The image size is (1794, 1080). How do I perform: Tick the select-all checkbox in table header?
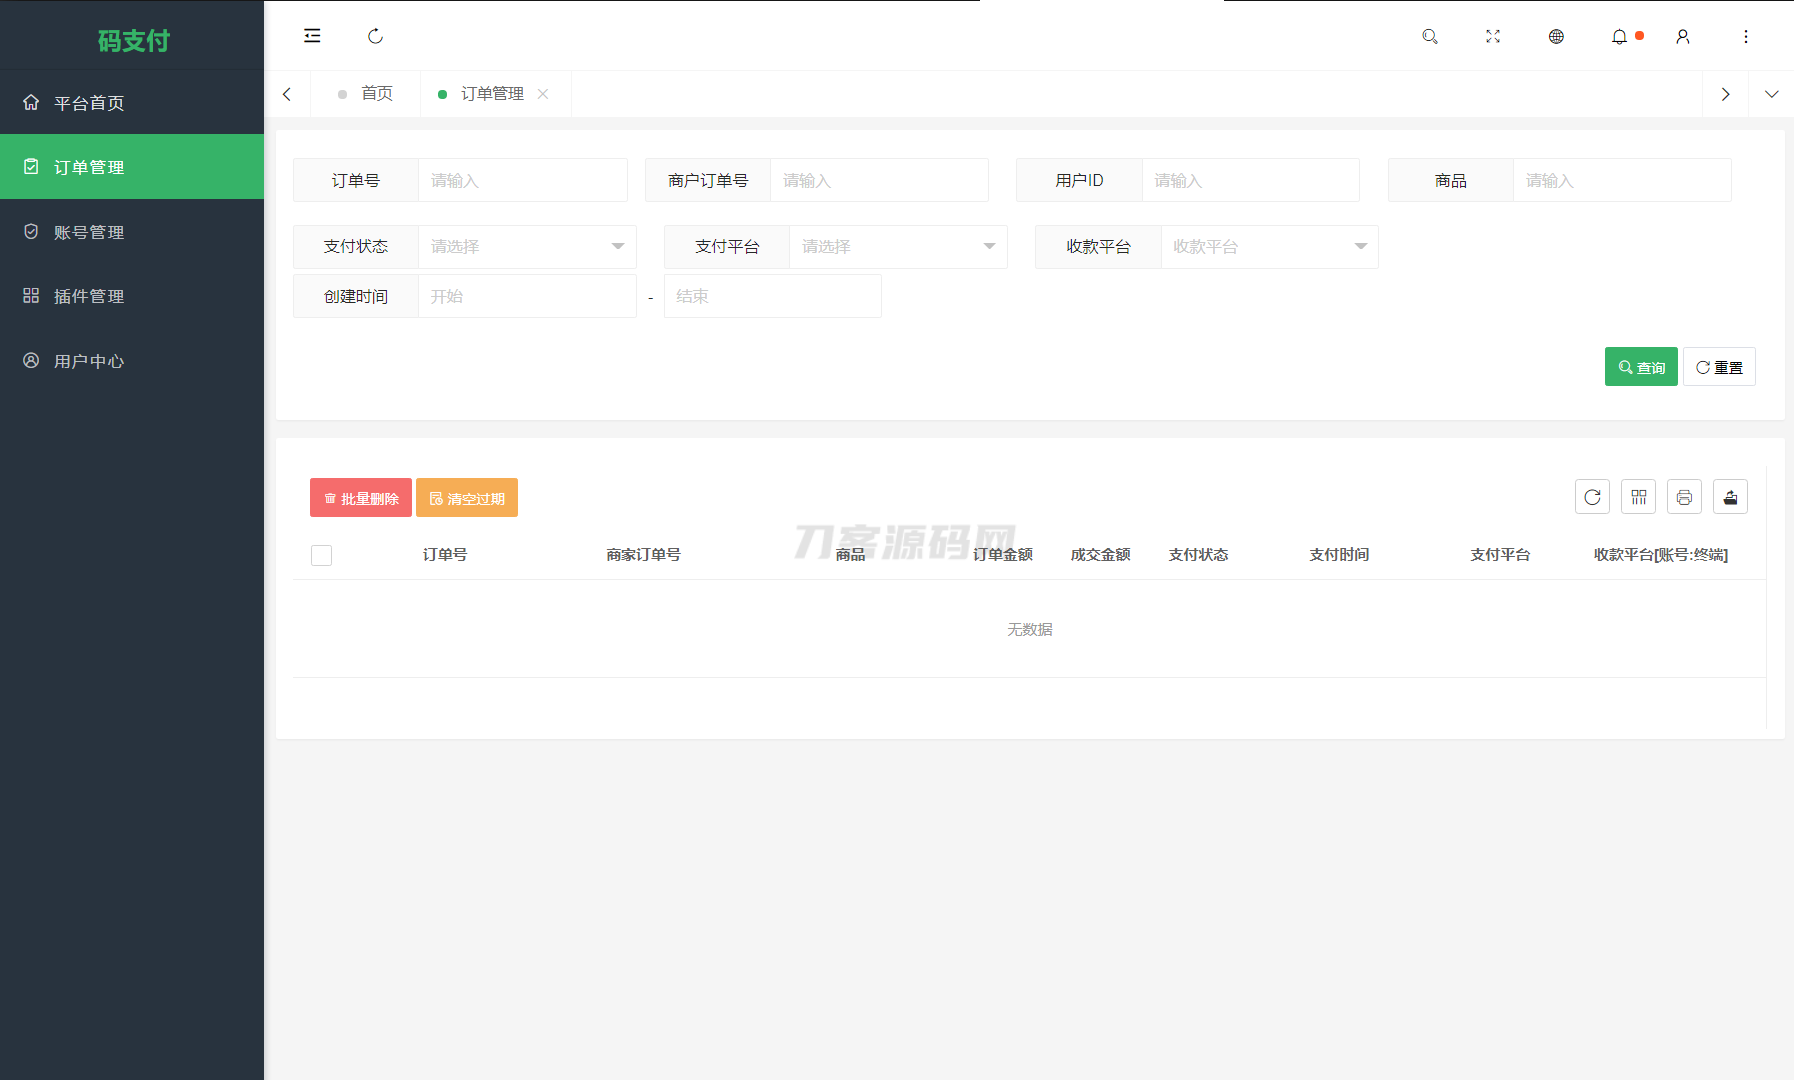(x=321, y=554)
